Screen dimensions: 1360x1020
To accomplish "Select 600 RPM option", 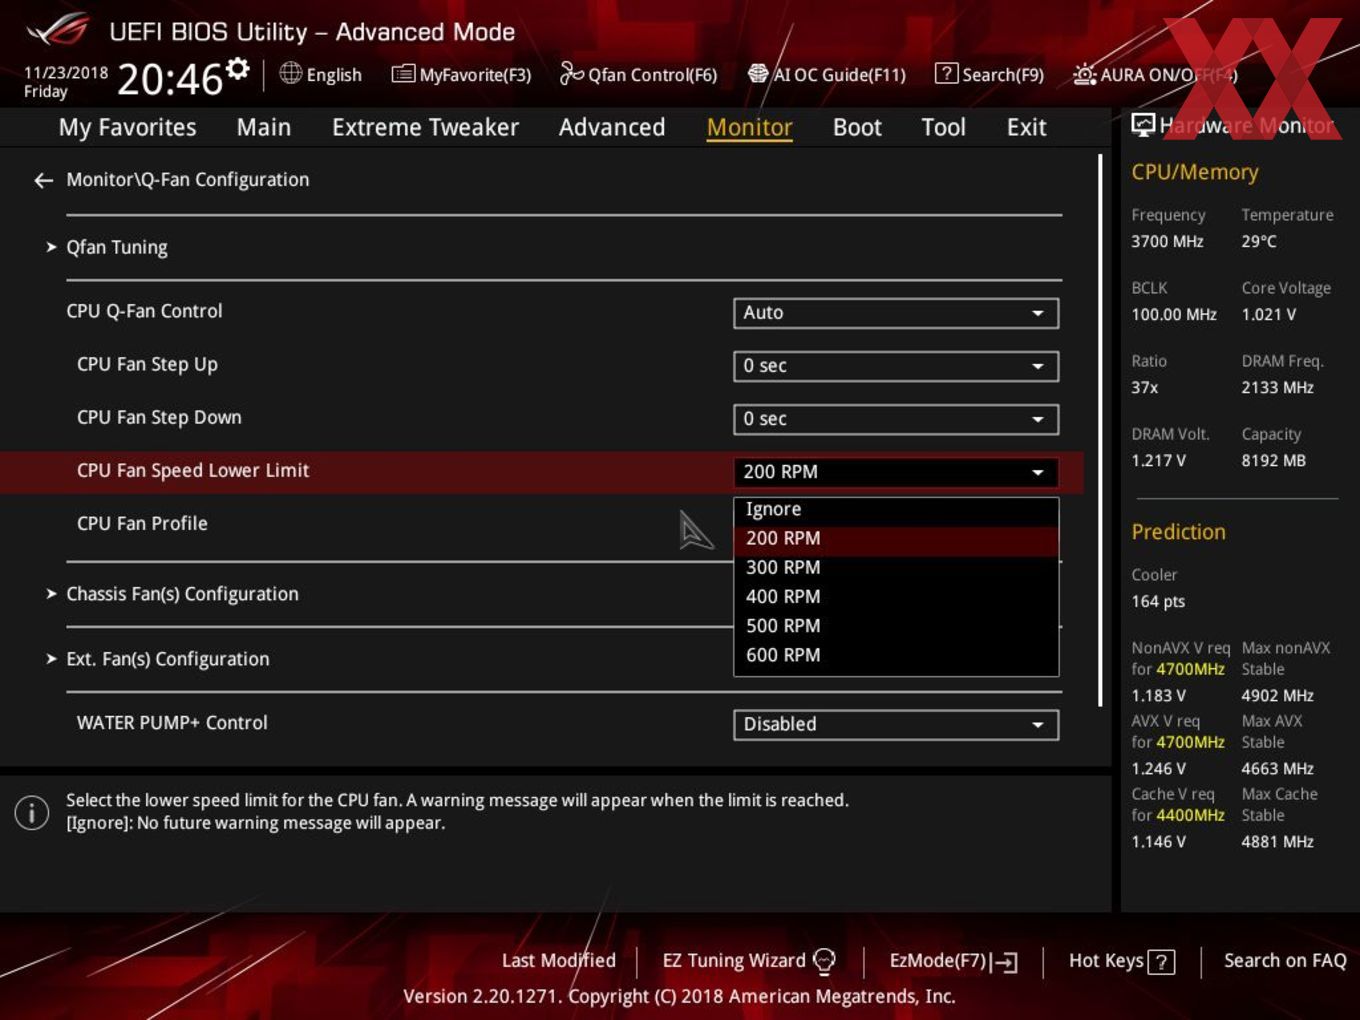I will 896,655.
